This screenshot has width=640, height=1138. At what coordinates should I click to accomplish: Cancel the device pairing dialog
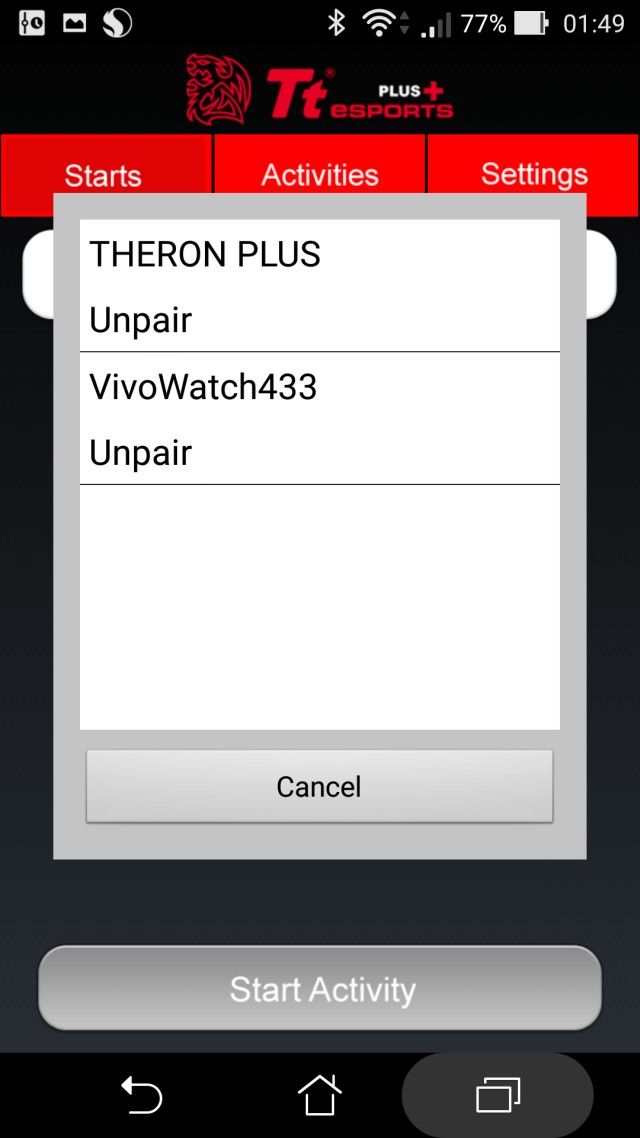point(319,786)
